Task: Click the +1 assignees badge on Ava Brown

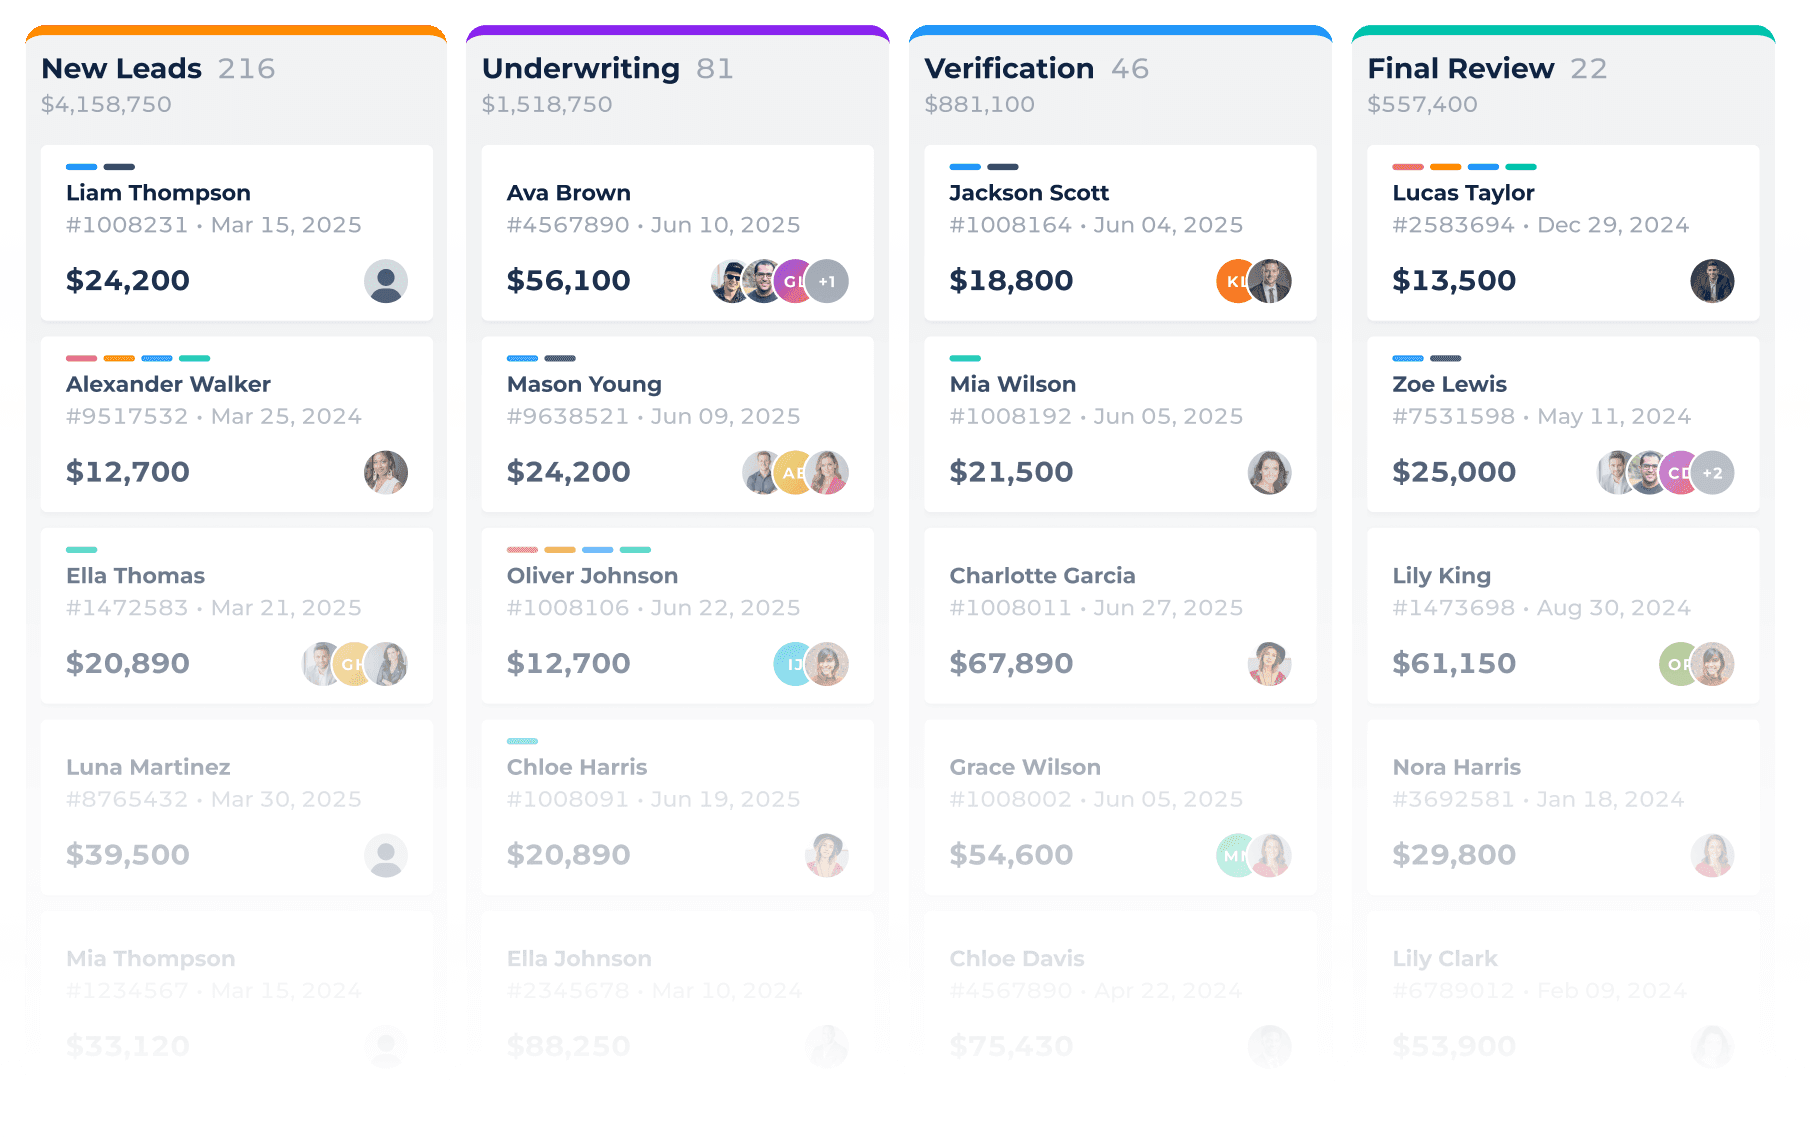Action: pos(828,281)
